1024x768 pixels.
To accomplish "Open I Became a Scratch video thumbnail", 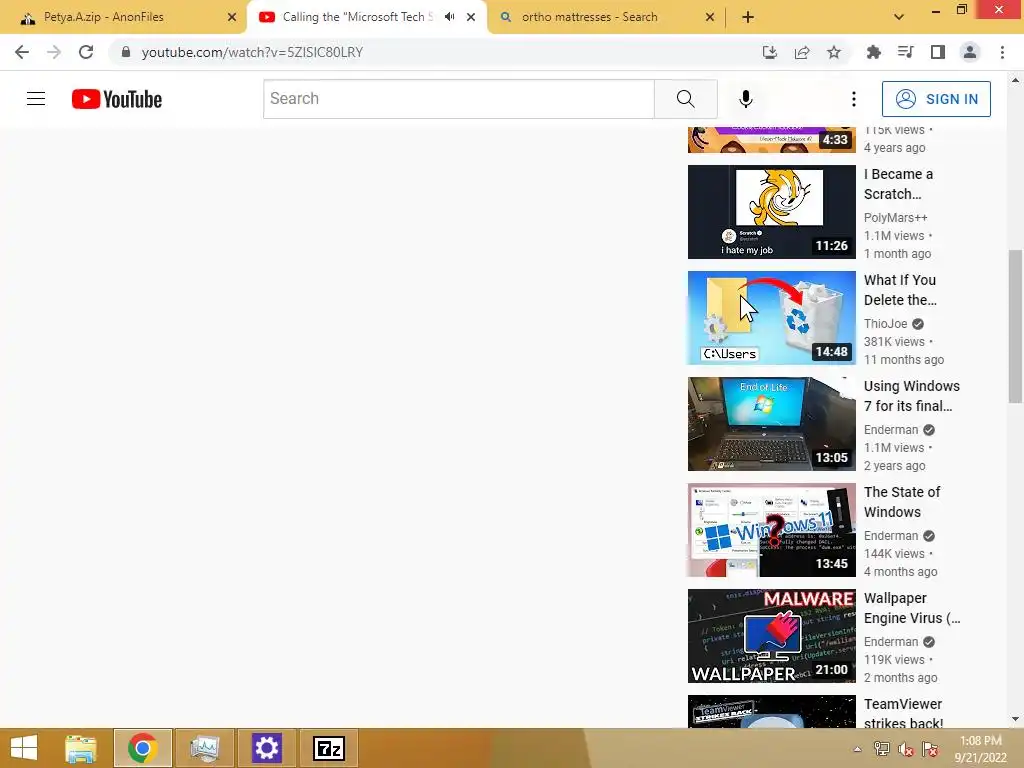I will [771, 212].
